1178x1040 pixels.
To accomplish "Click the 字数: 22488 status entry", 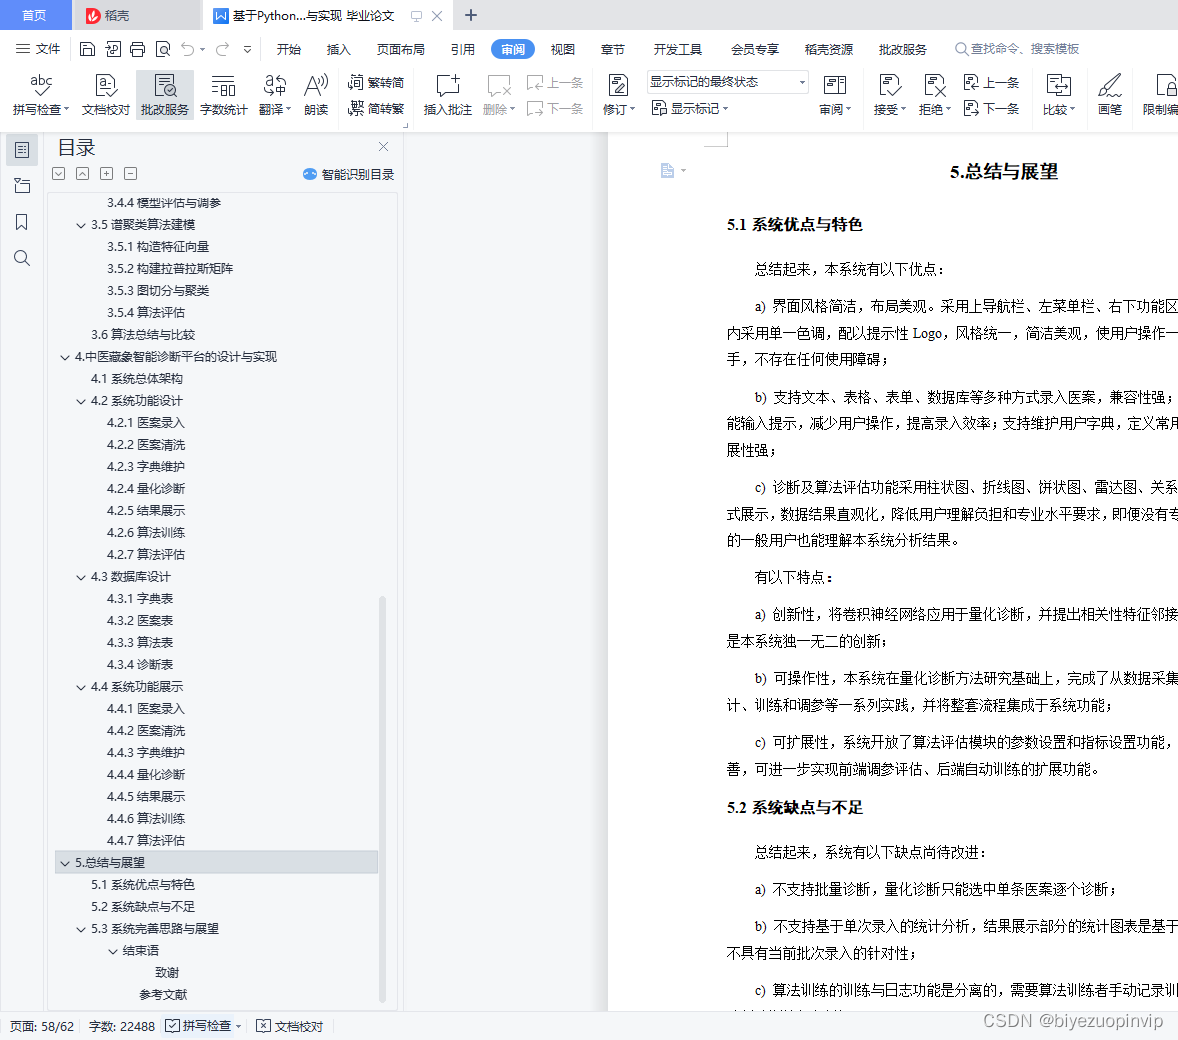I will point(122,1026).
